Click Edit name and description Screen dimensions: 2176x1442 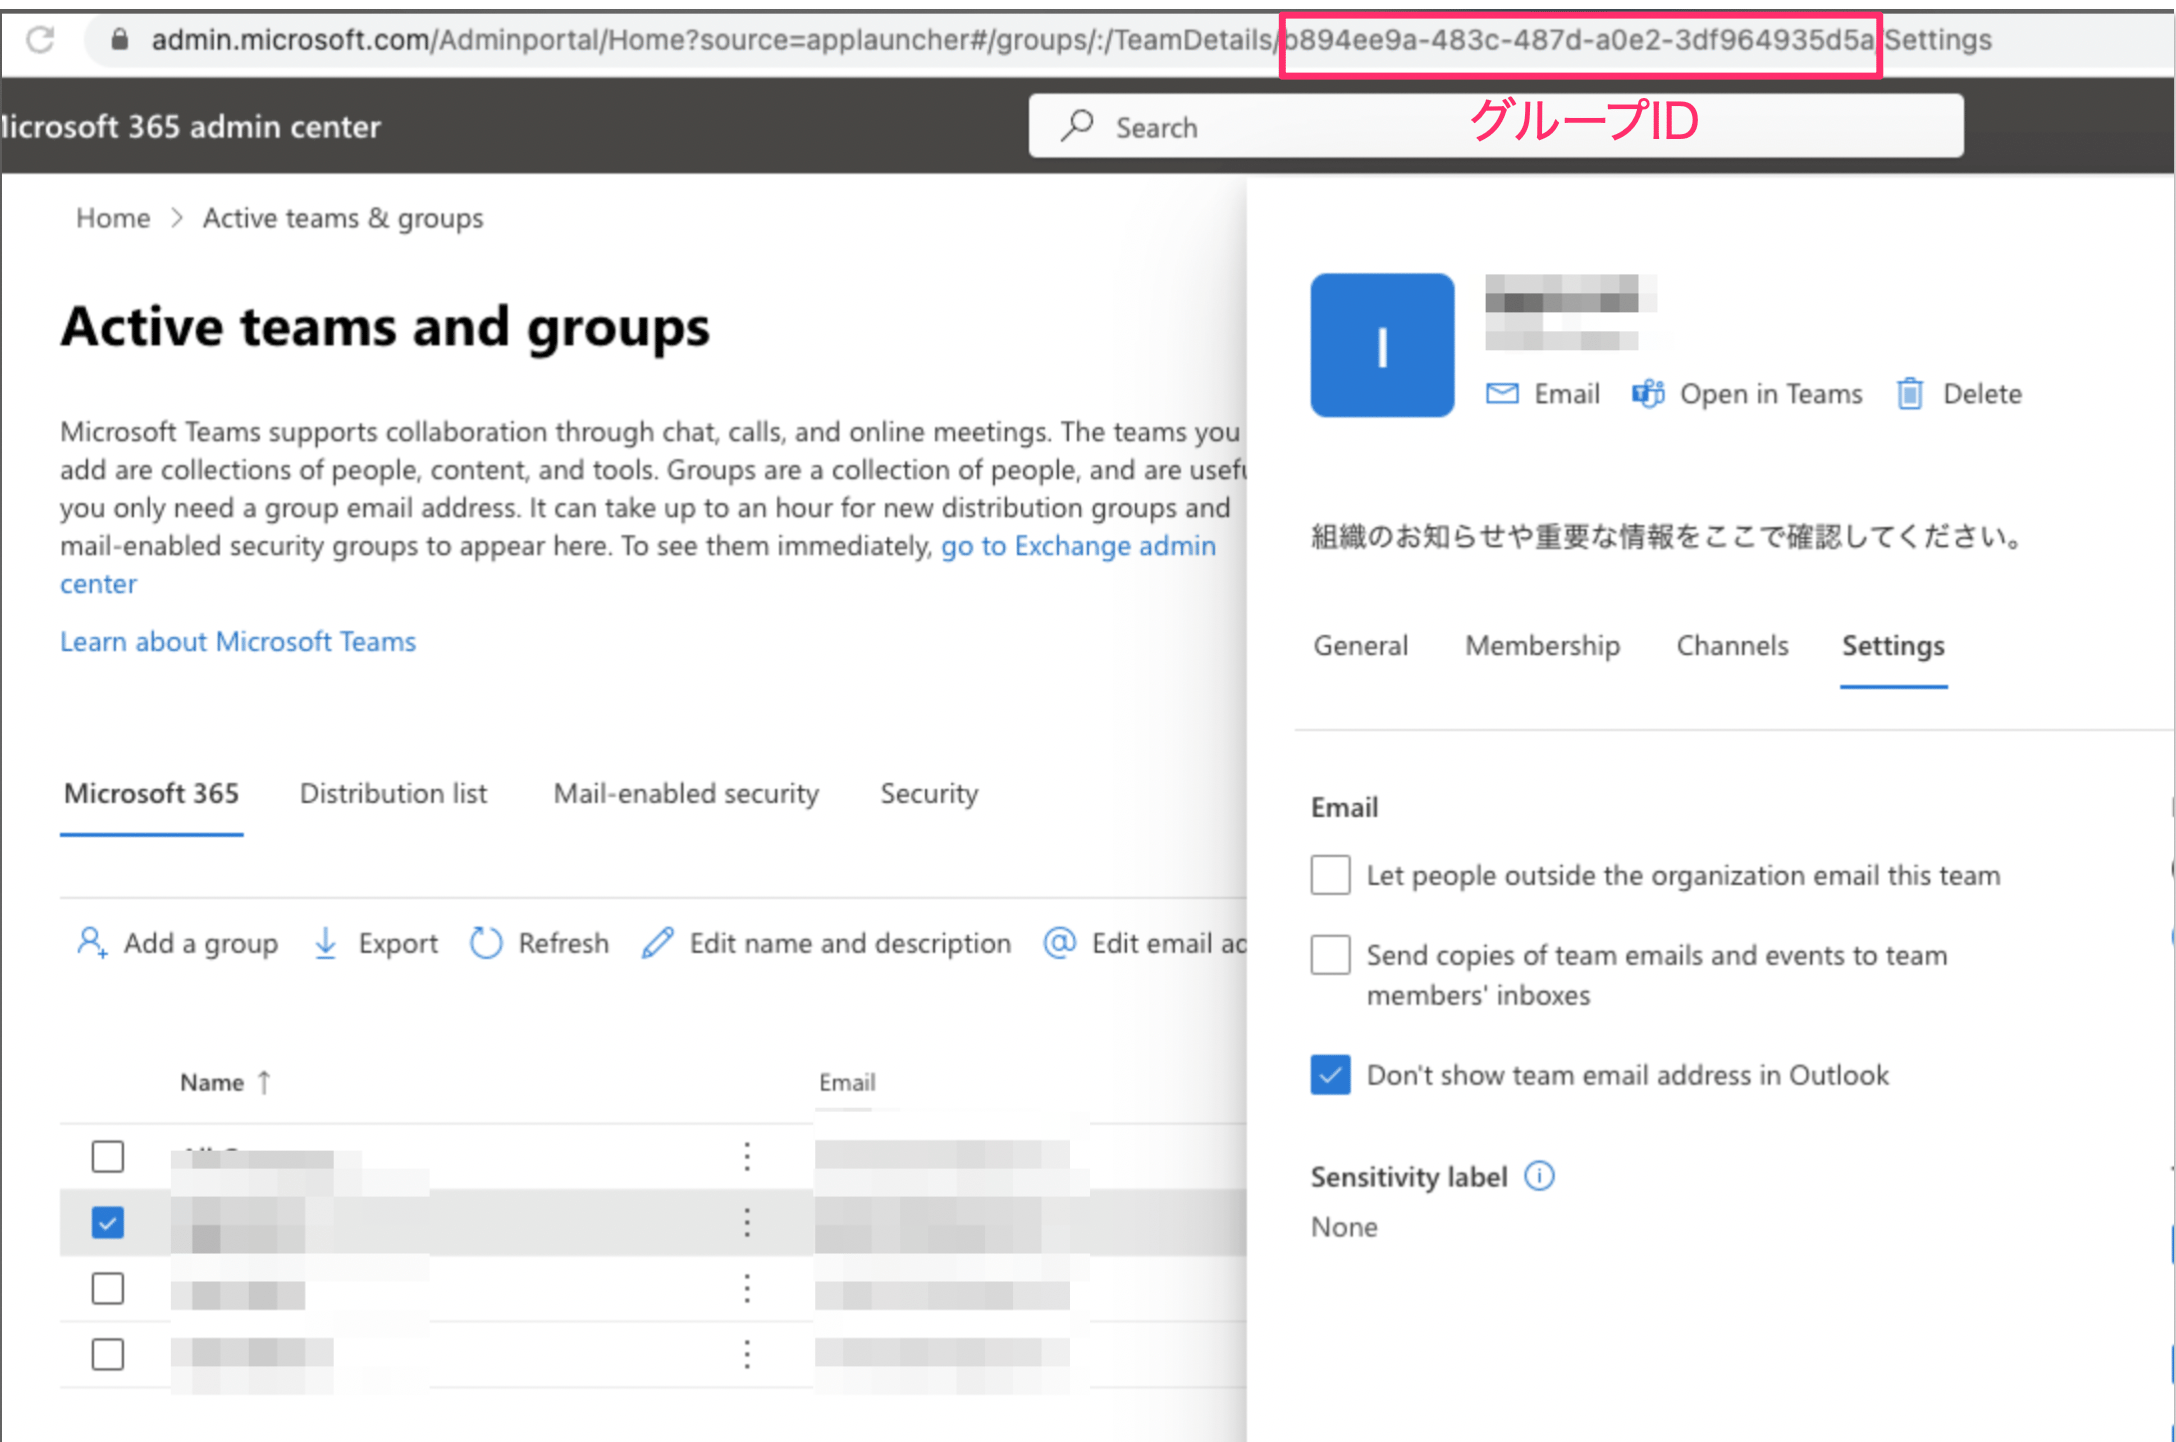pyautogui.click(x=850, y=943)
